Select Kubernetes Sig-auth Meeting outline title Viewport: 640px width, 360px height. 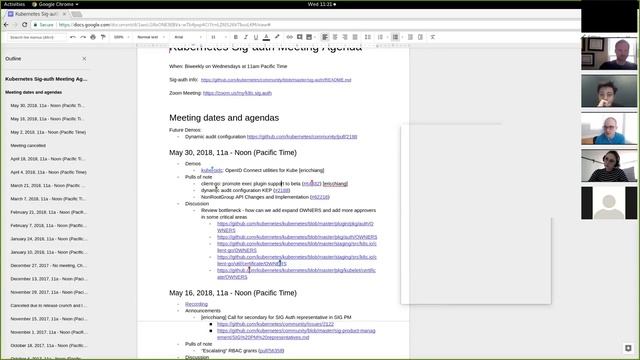click(46, 79)
